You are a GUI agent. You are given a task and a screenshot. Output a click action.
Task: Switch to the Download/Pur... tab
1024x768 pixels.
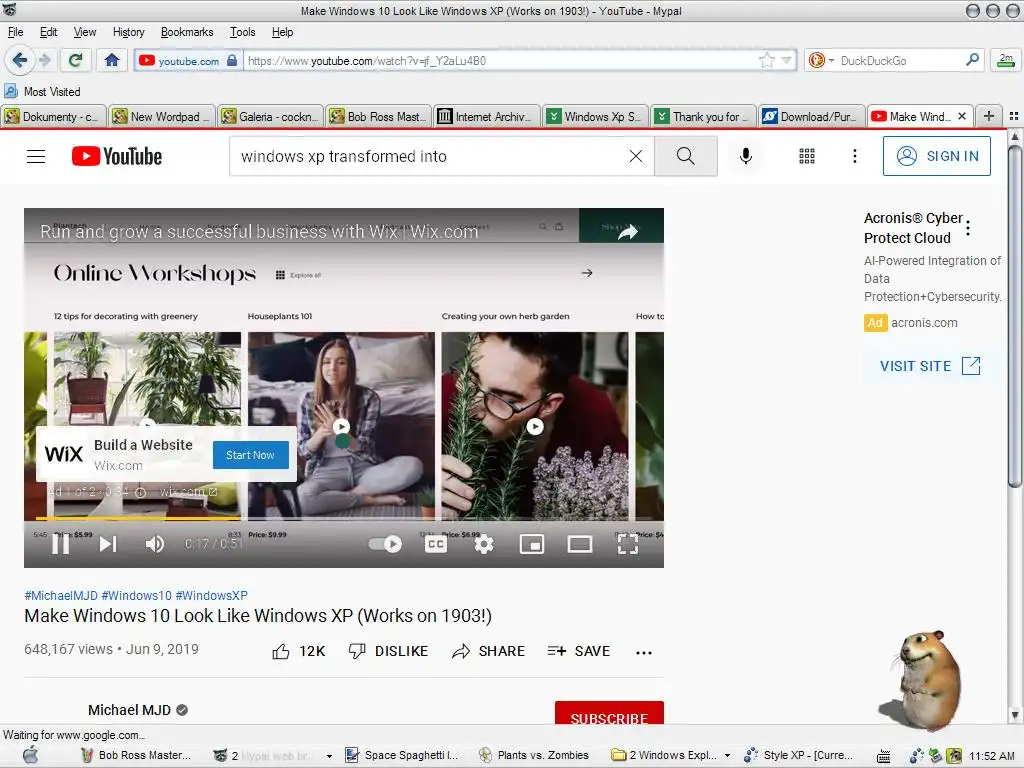point(812,116)
